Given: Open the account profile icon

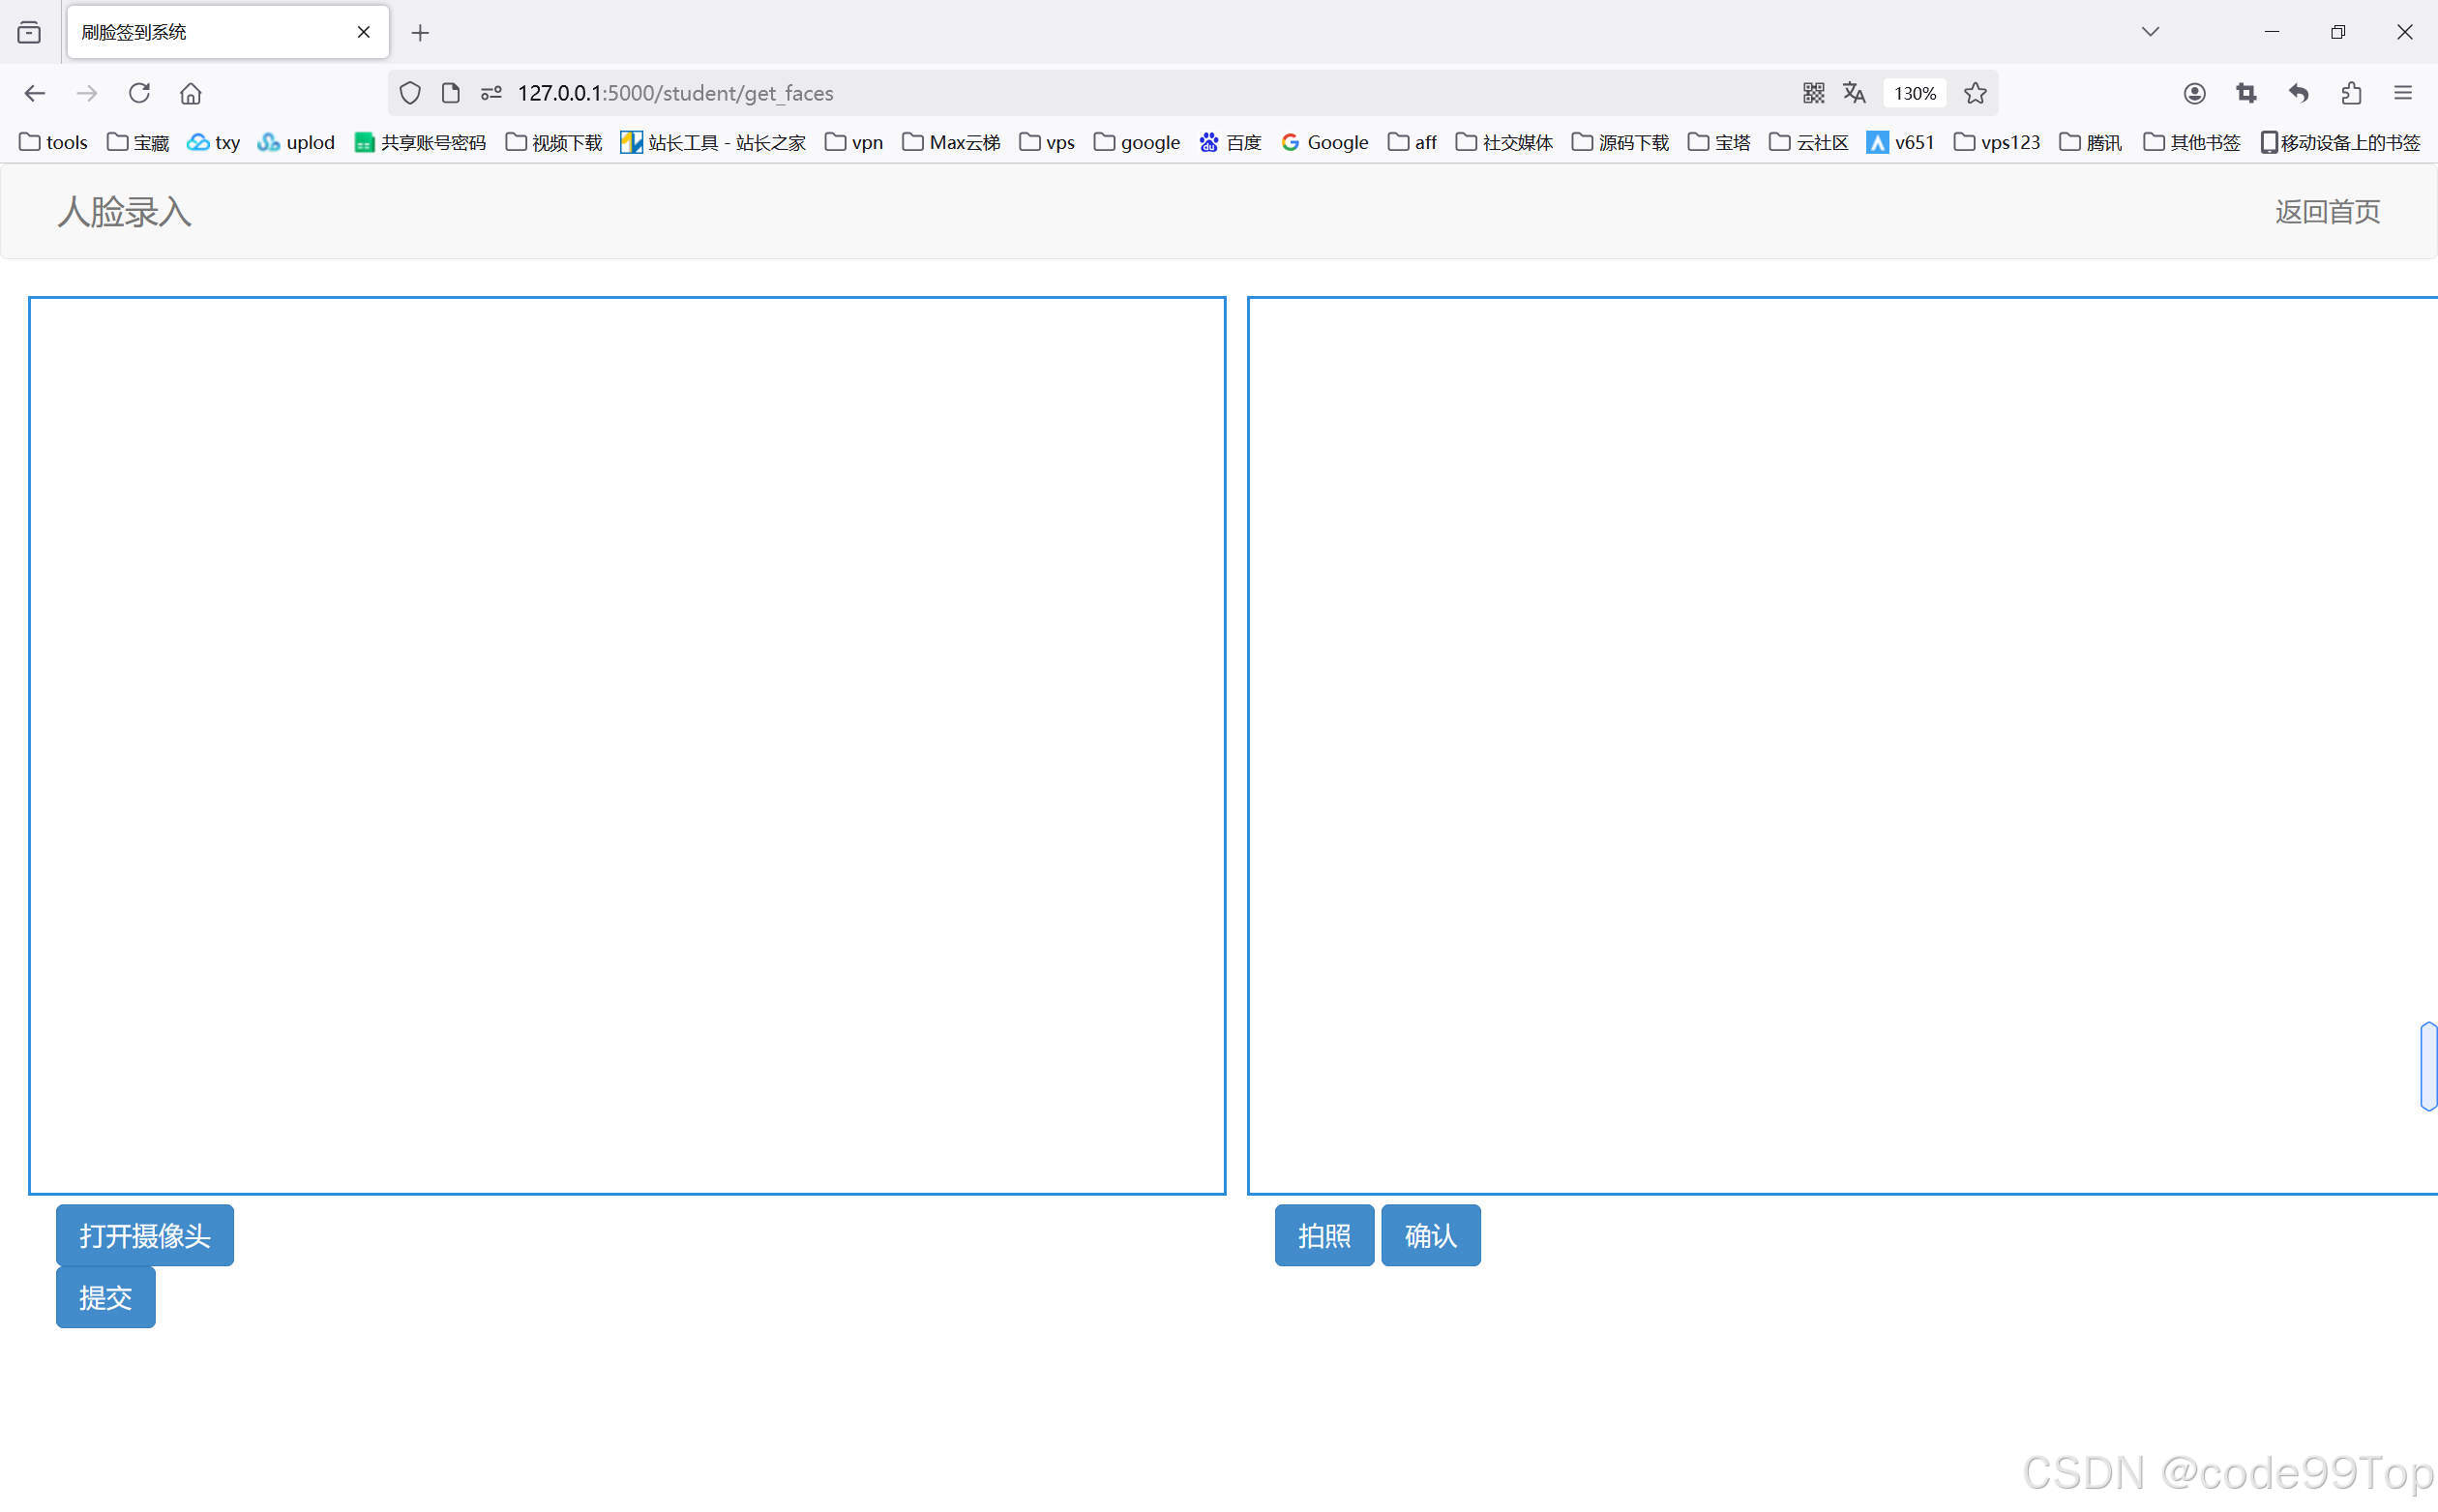Looking at the screenshot, I should pos(2194,93).
